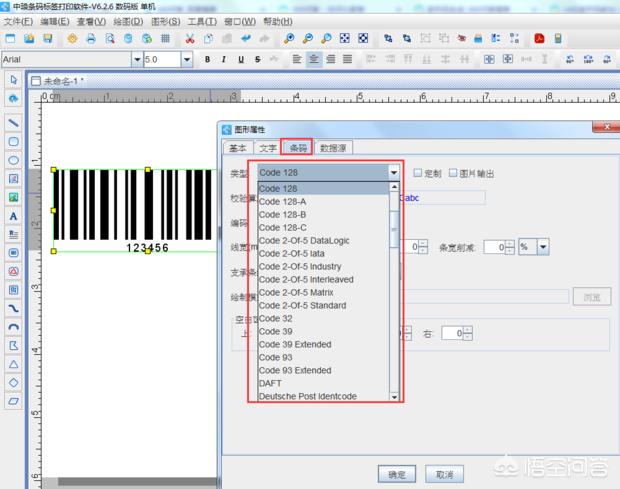Click the printer icon in toolbar
Viewport: 620px width, 489px height.
tap(91, 38)
